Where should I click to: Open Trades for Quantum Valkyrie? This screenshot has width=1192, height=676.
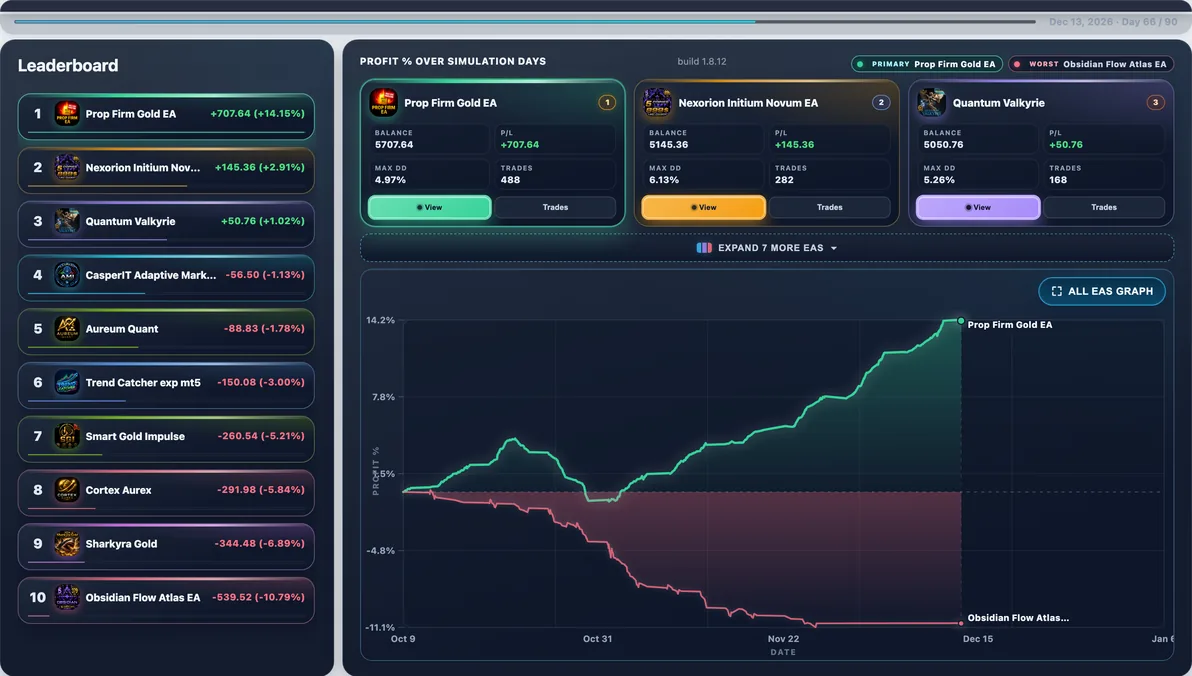1104,207
